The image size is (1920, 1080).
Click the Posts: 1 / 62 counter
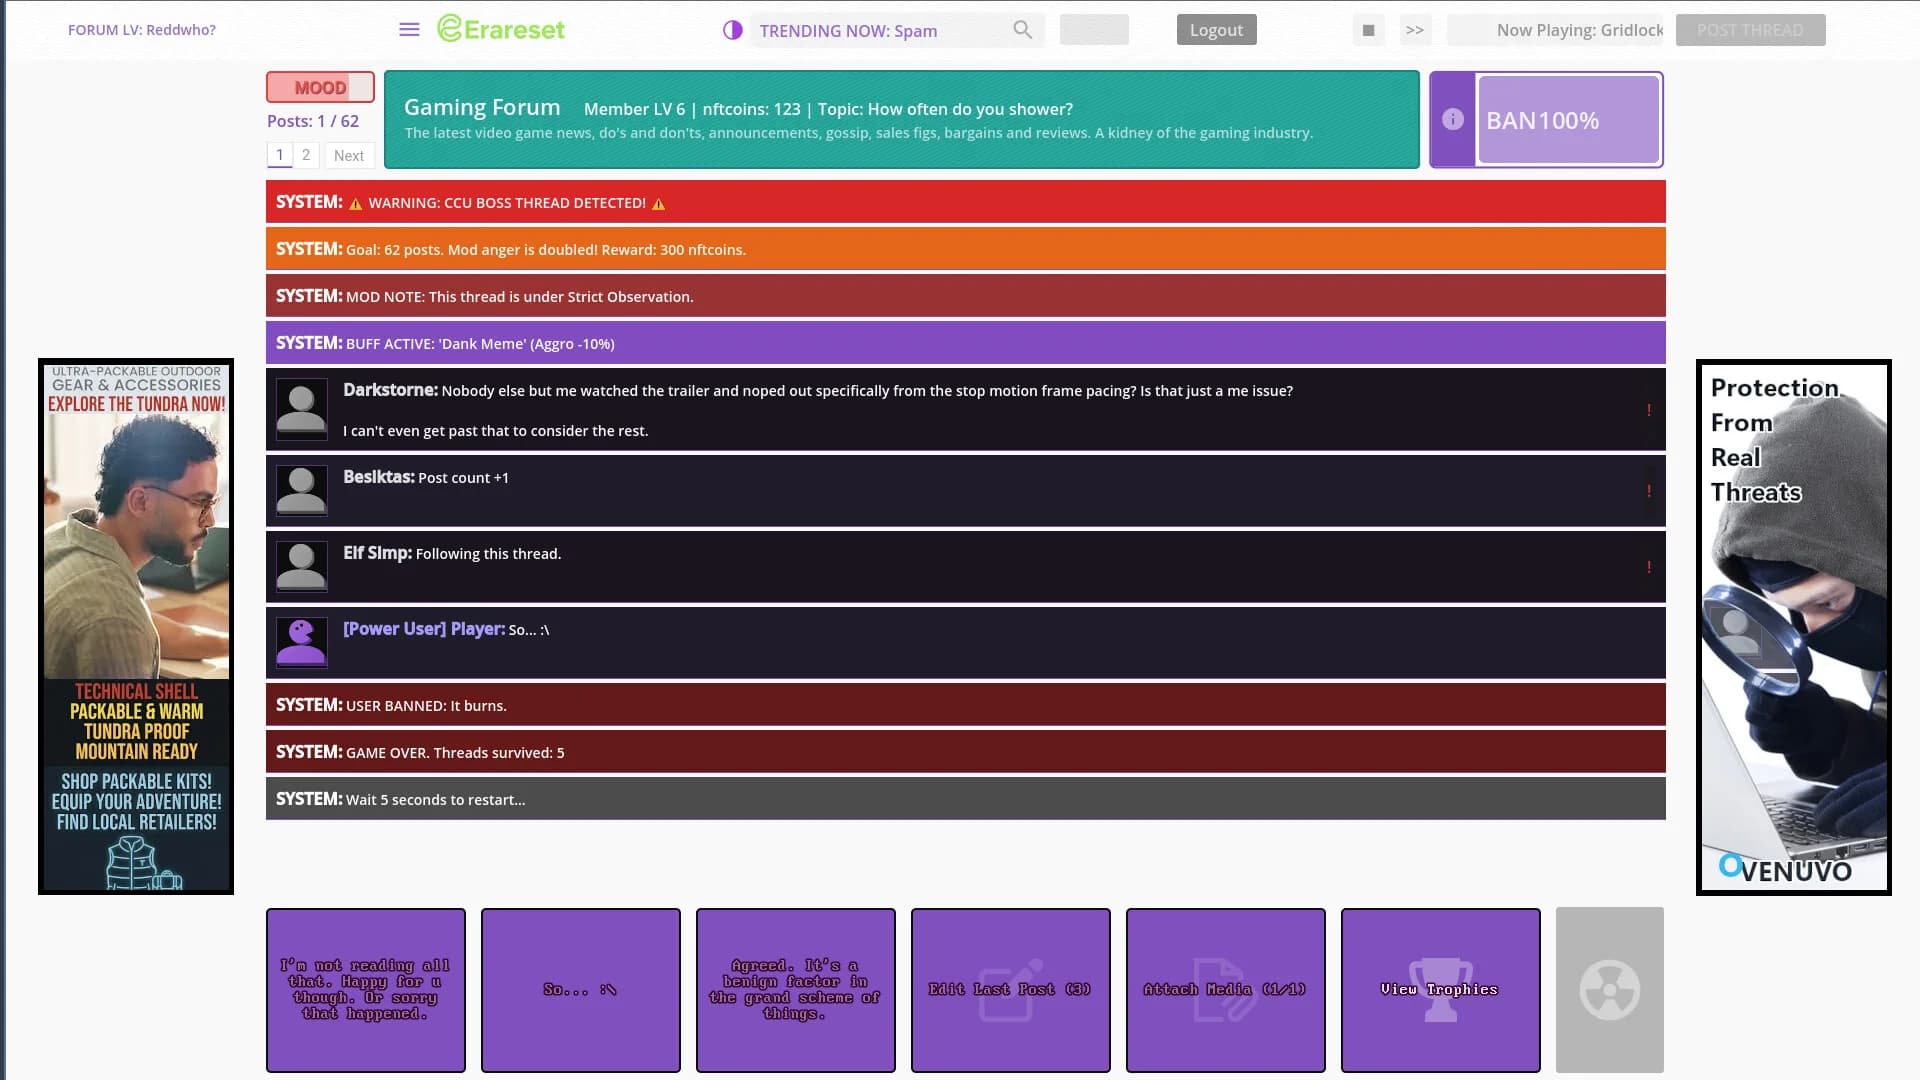click(x=313, y=121)
